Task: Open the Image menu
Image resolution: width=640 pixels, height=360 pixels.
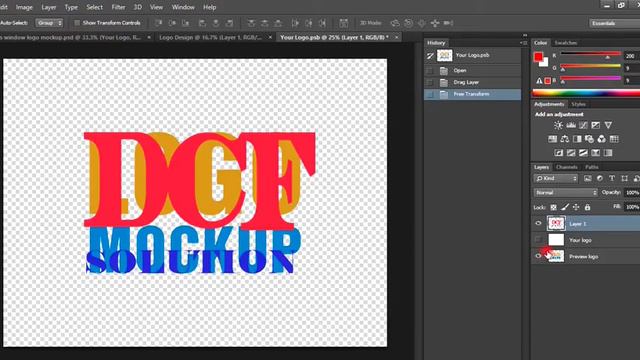Action: (x=24, y=7)
